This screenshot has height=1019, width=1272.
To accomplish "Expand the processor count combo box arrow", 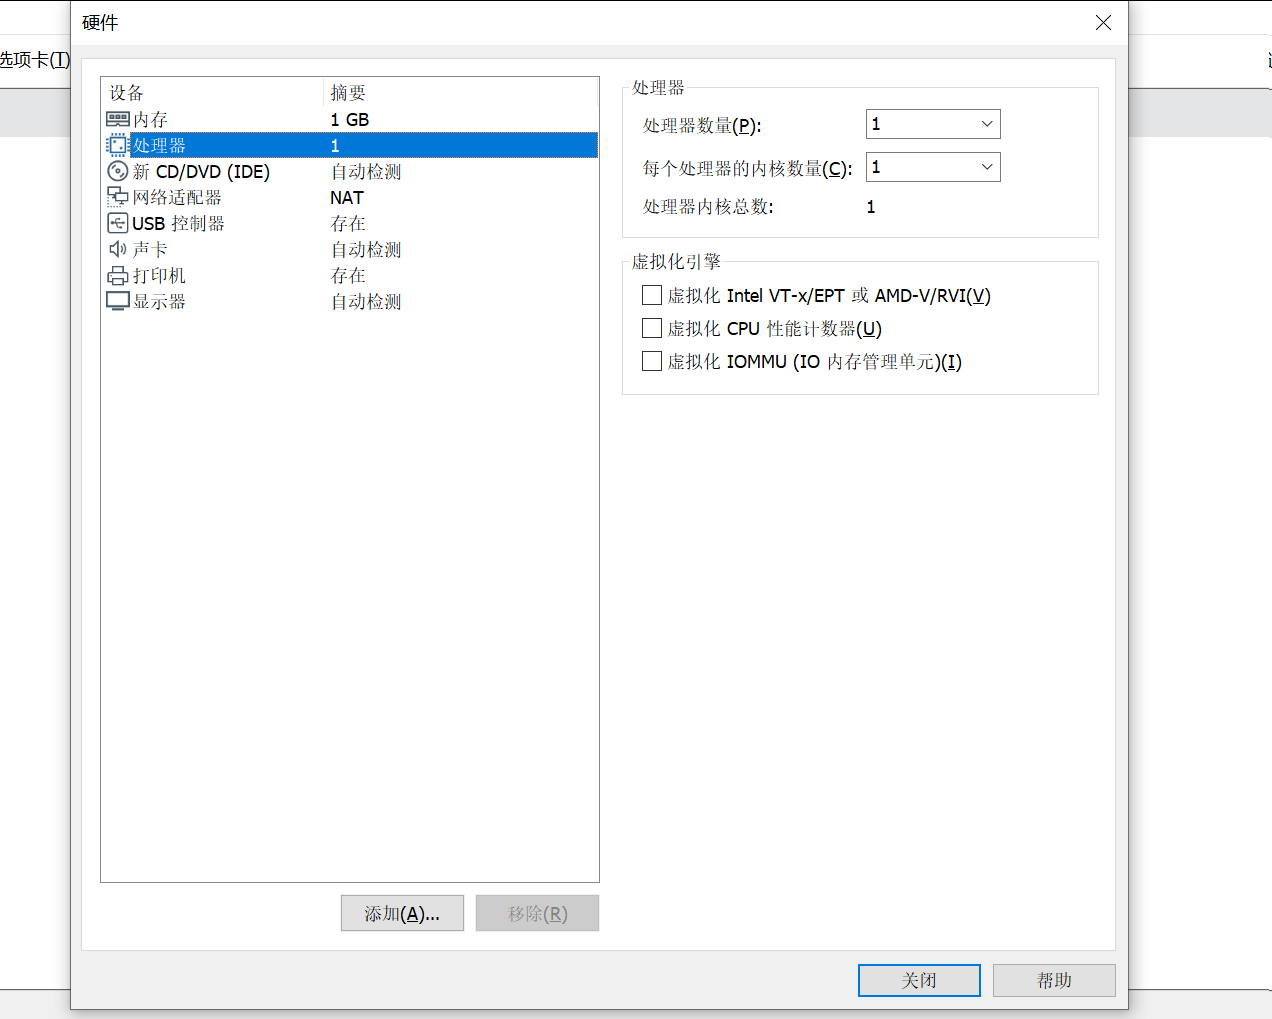I will pos(987,124).
